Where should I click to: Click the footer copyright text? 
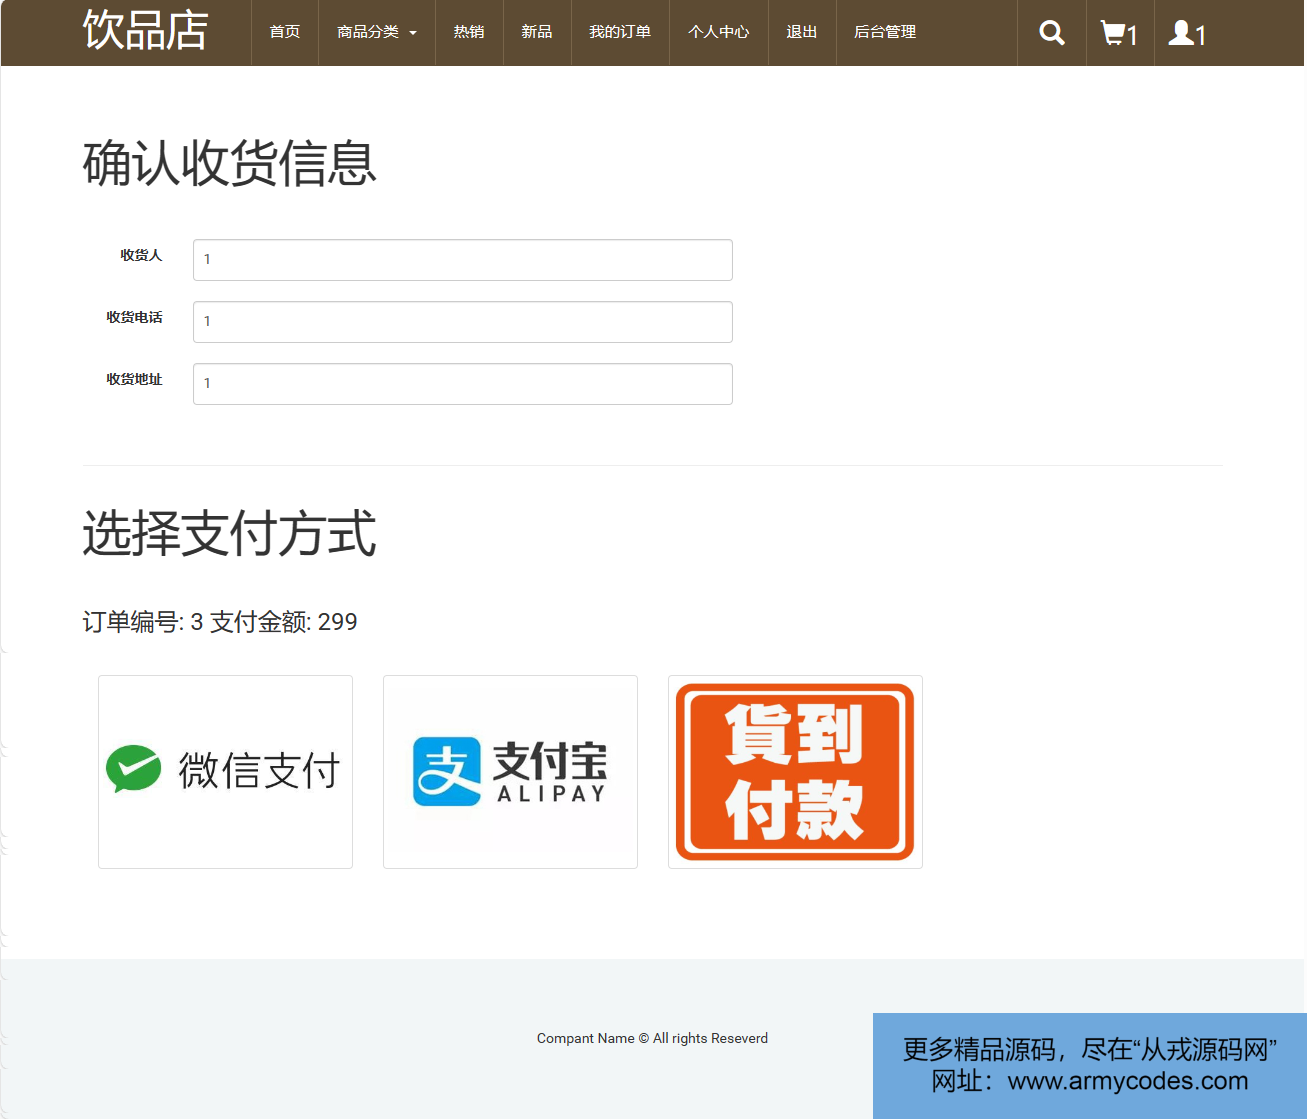click(x=652, y=1038)
